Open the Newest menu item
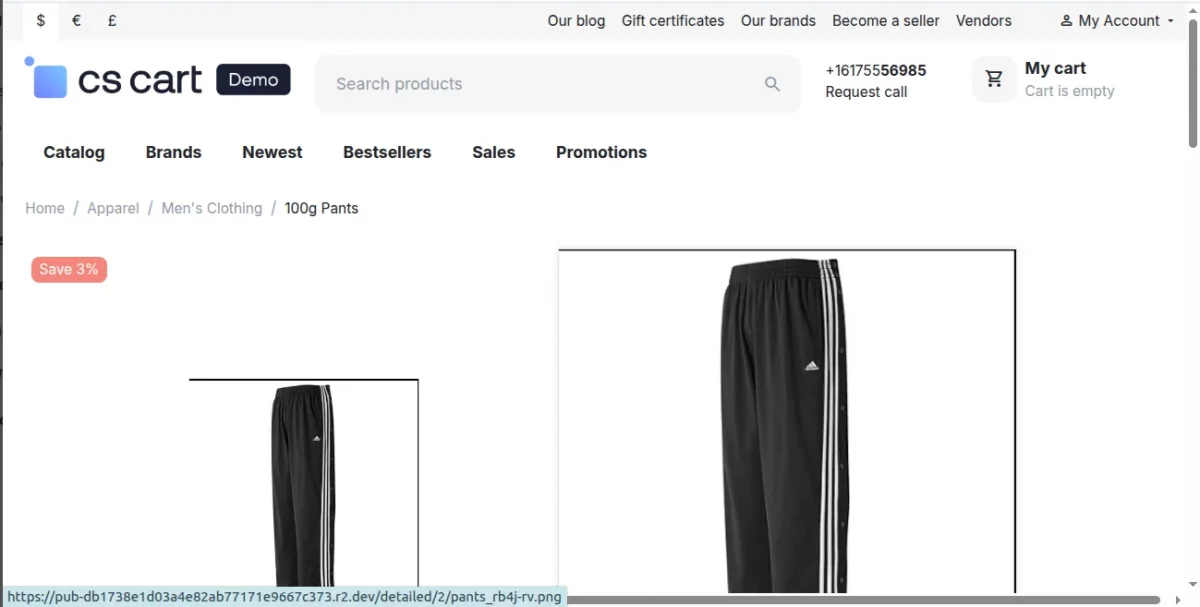The height and width of the screenshot is (607, 1200). click(272, 152)
